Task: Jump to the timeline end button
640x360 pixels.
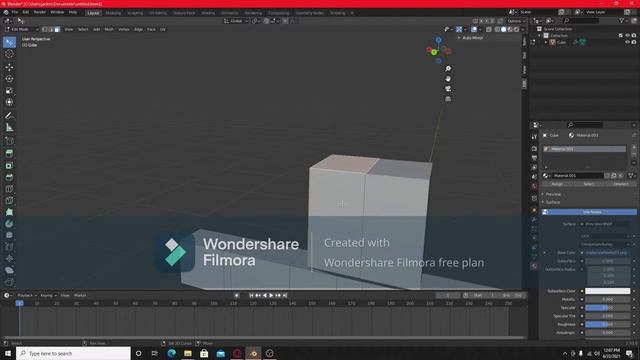Action: [285, 295]
